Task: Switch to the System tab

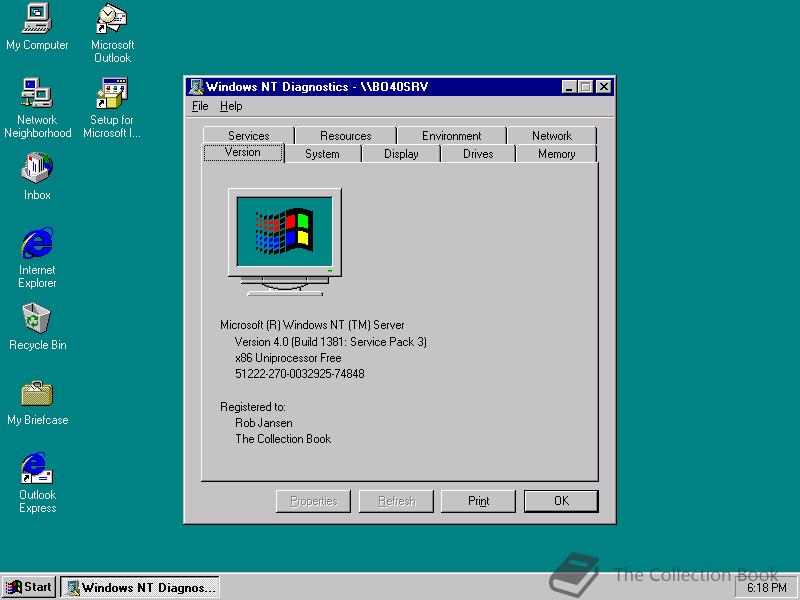Action: click(x=322, y=154)
